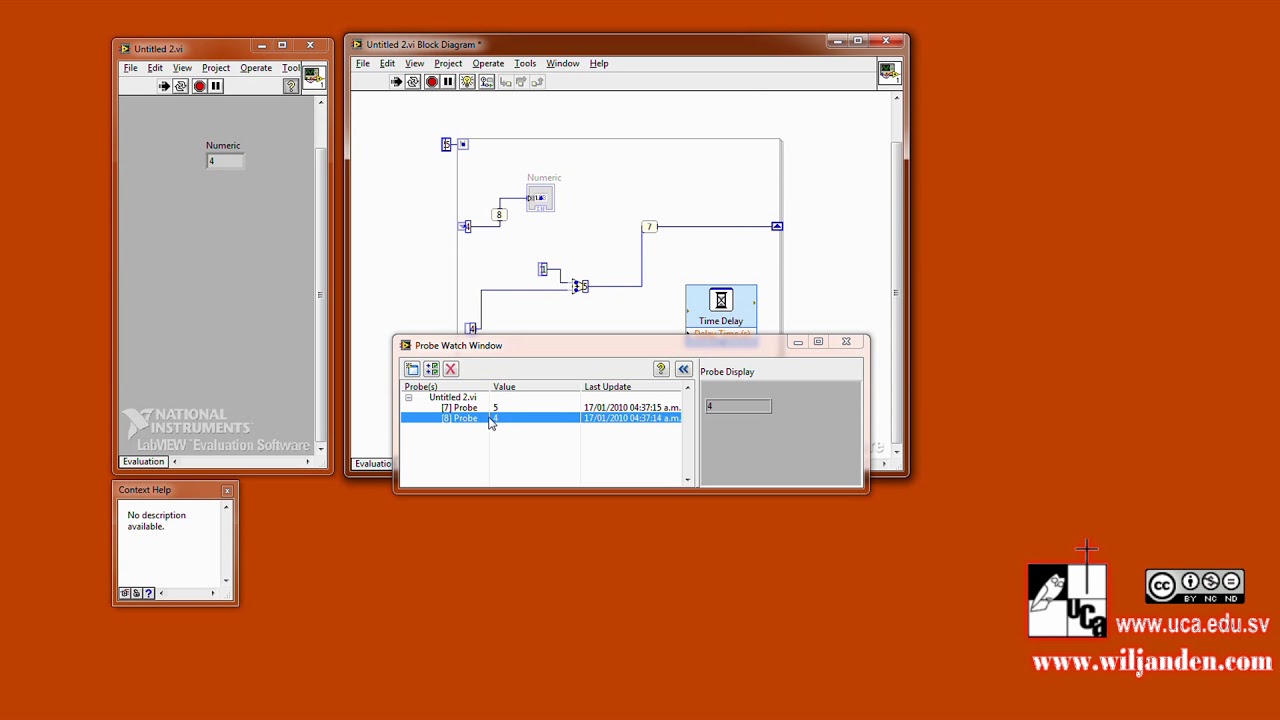Click Numeric indicator terminal on diagram

(540, 198)
